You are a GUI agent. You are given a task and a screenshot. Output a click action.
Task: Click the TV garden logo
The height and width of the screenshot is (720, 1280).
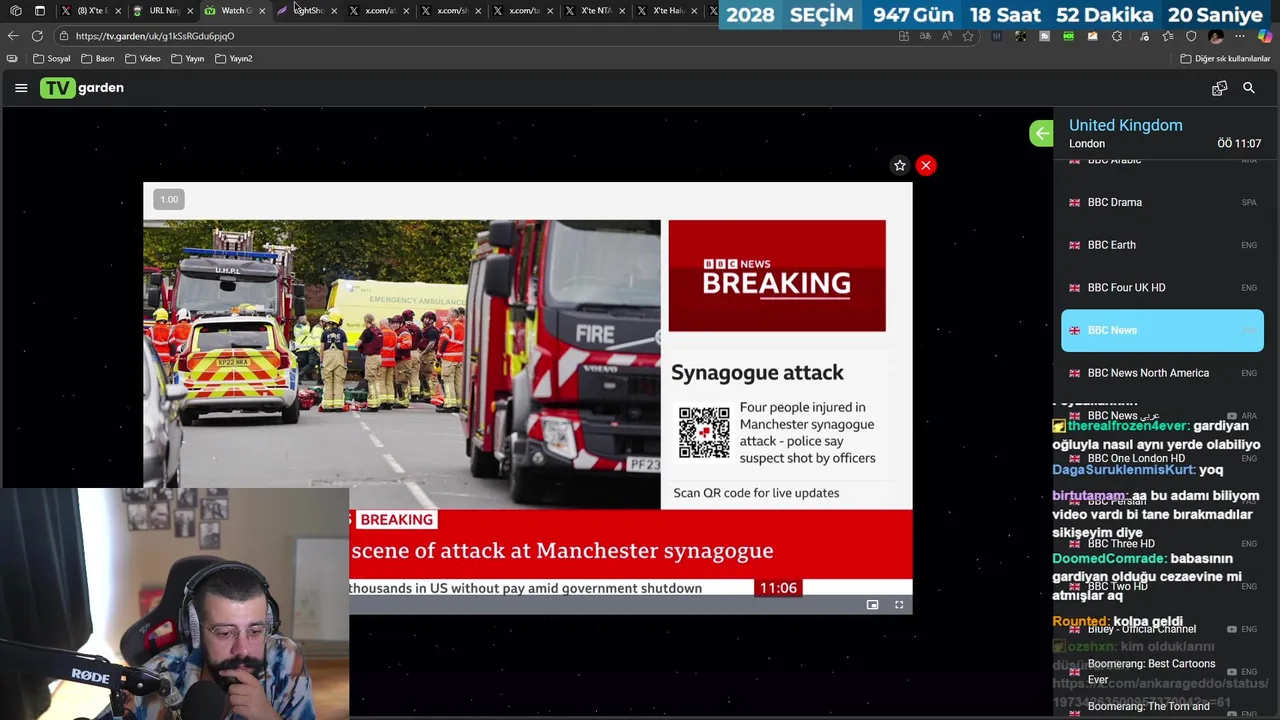(x=82, y=88)
